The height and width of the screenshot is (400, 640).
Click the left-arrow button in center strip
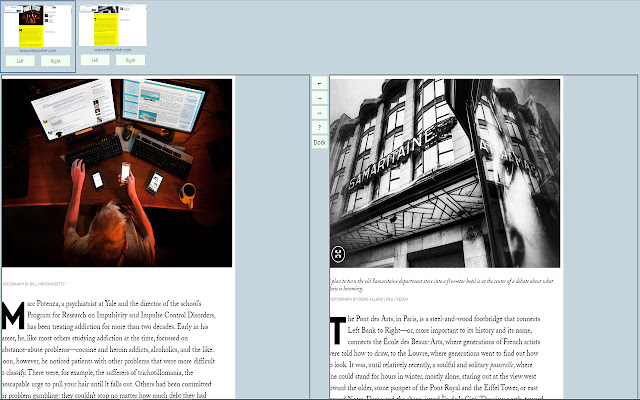point(320,83)
